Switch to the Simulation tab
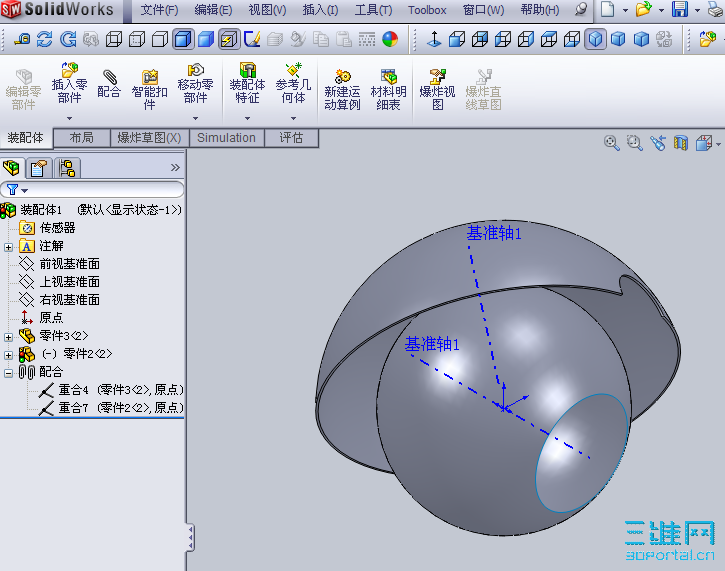Viewport: 725px width, 571px height. (226, 138)
